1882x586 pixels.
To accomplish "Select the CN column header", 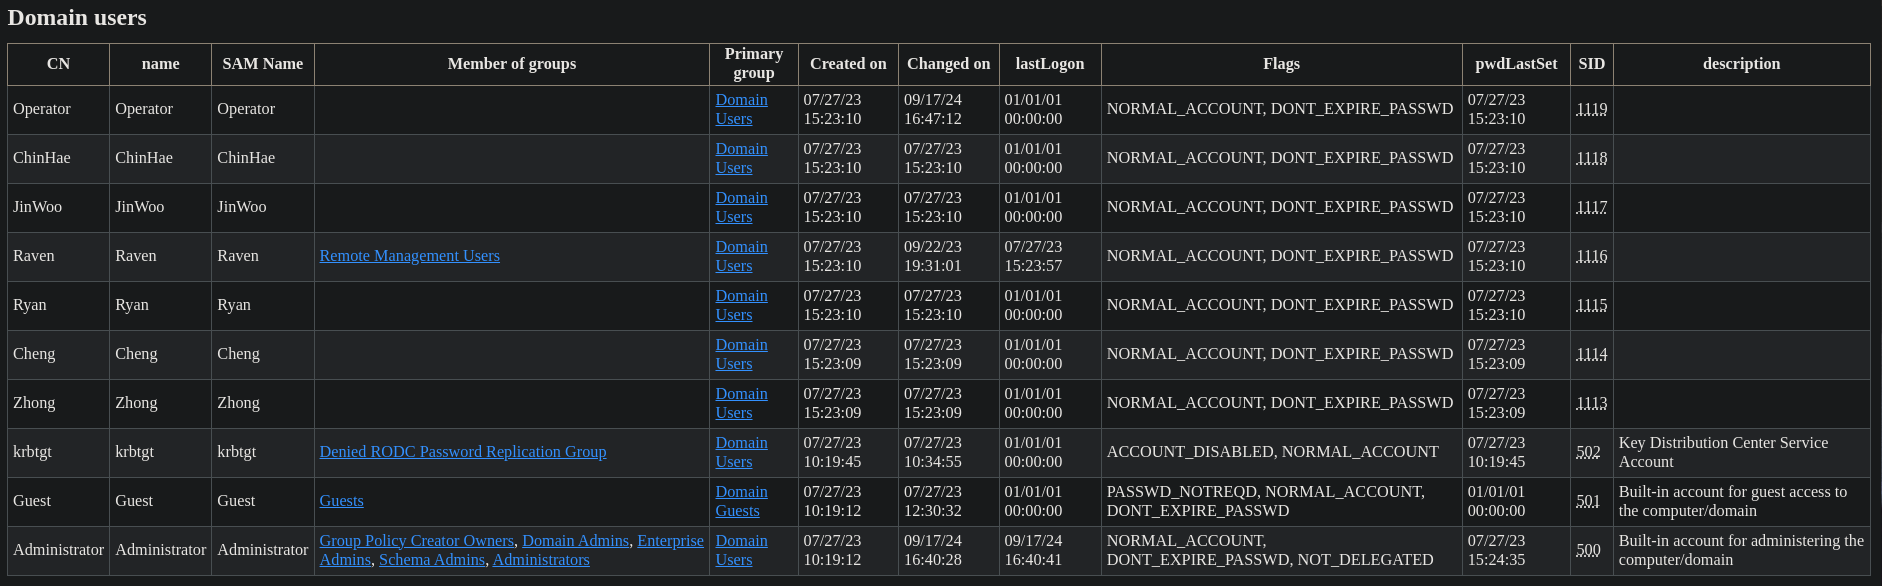I will coord(59,64).
